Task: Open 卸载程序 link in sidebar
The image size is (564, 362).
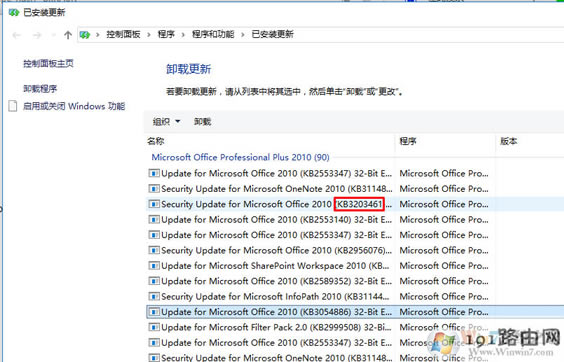Action: pyautogui.click(x=40, y=89)
